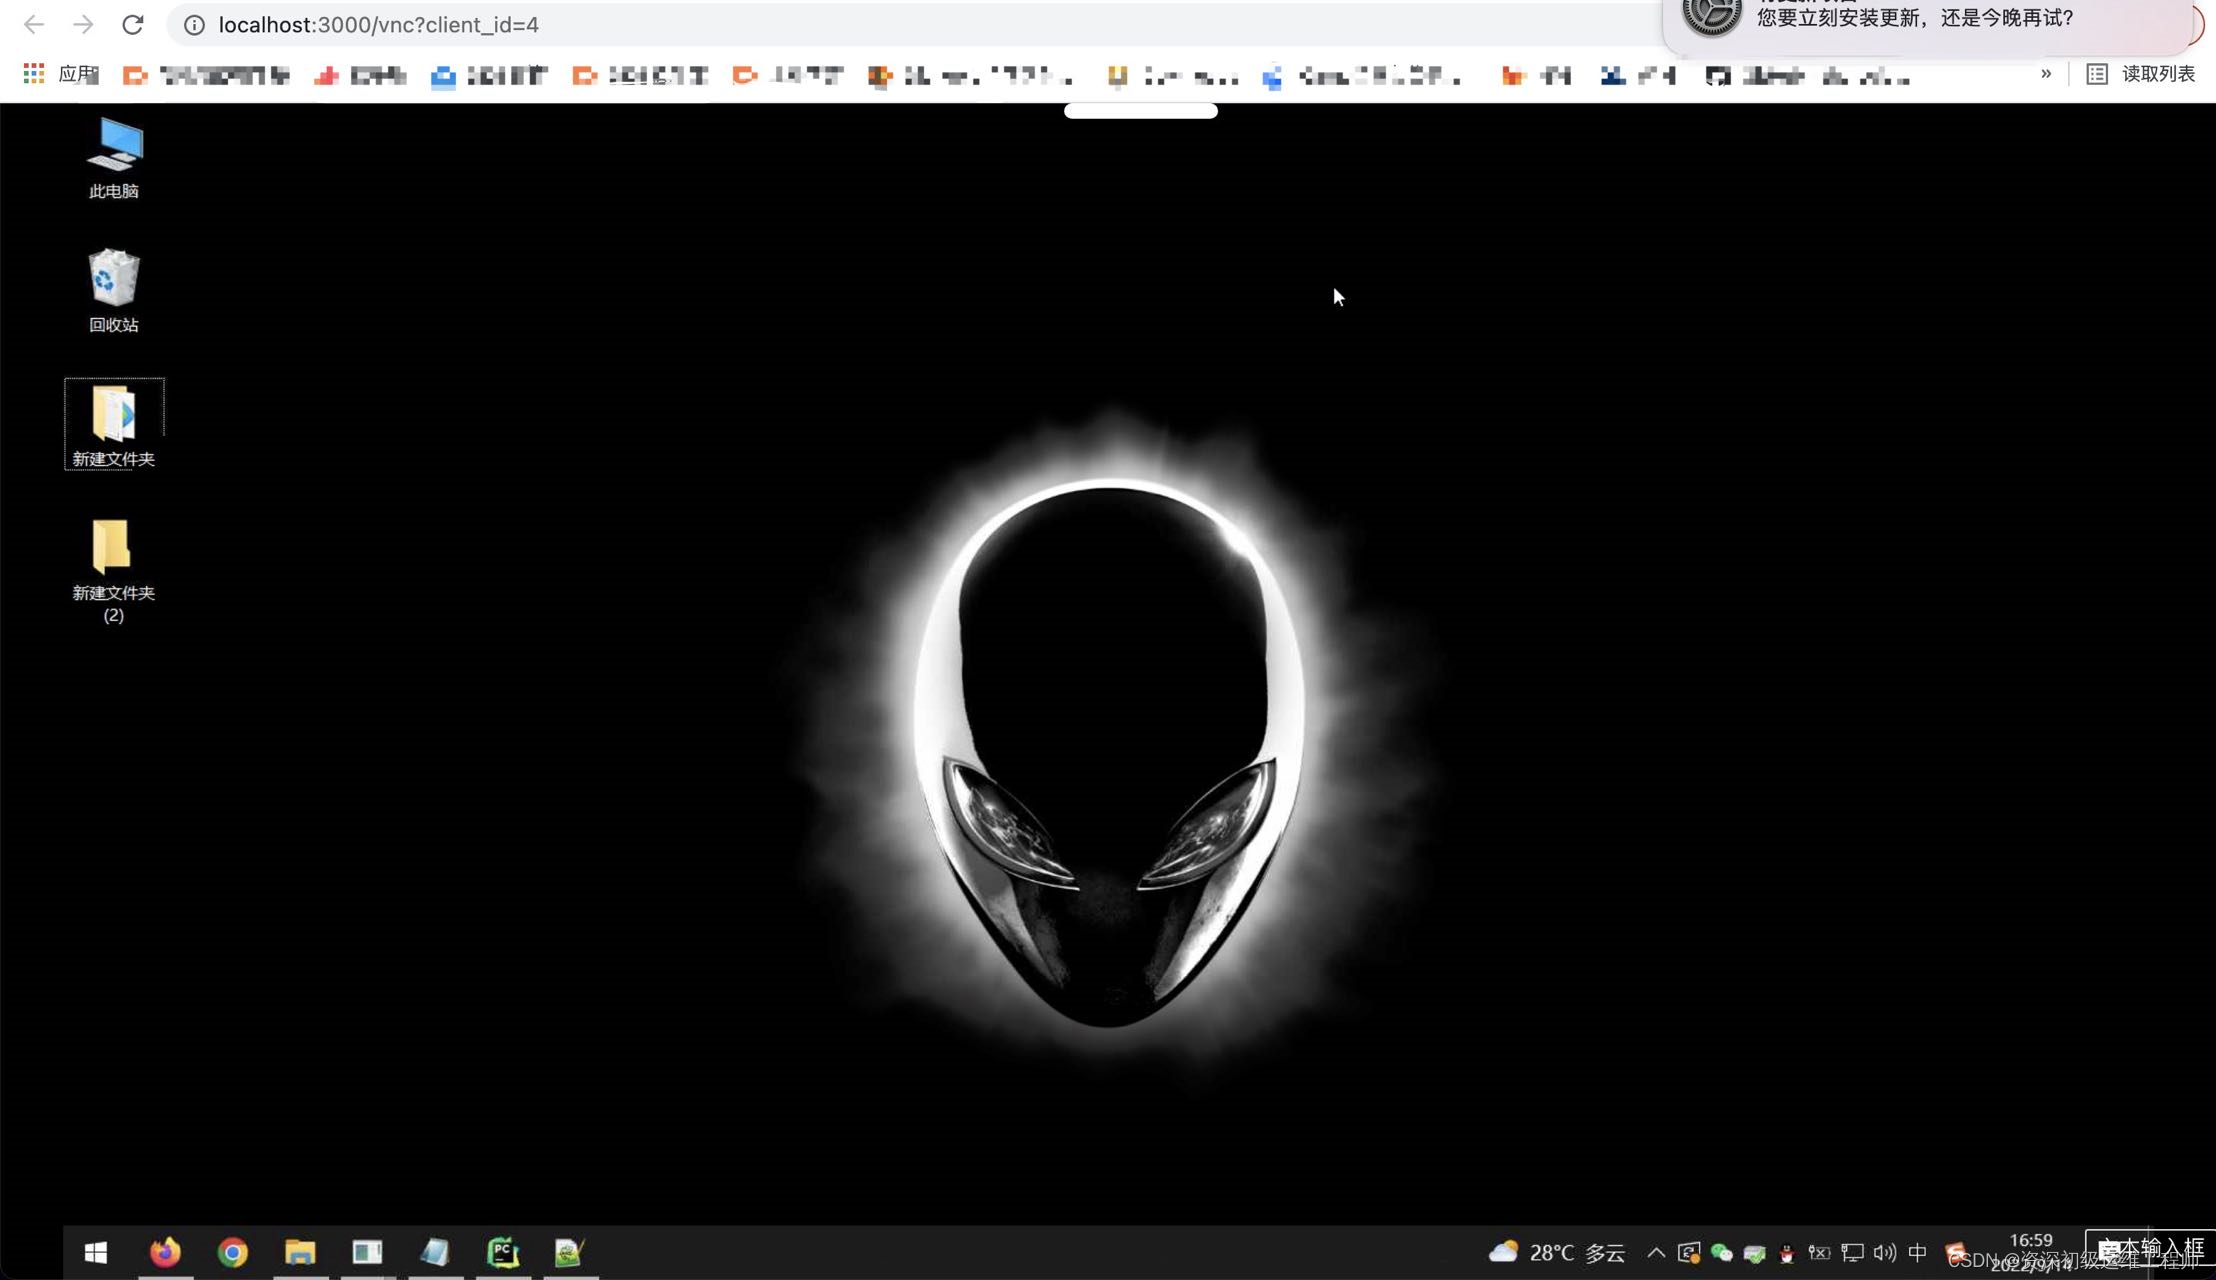Open the WeChat tray icon
The image size is (2216, 1280).
tap(1721, 1253)
